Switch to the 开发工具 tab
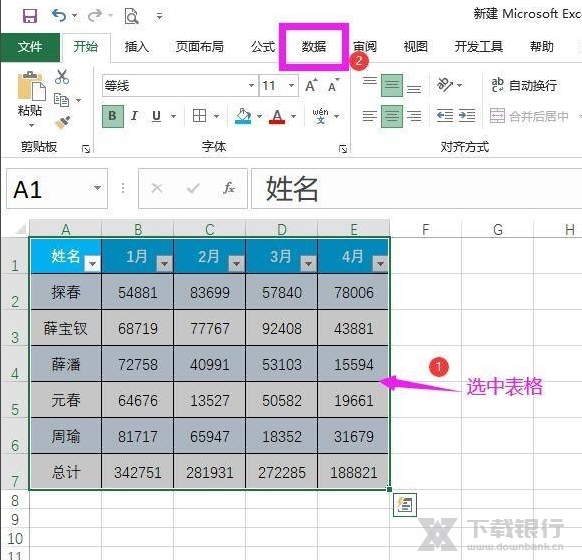Image resolution: width=582 pixels, height=560 pixels. [479, 47]
